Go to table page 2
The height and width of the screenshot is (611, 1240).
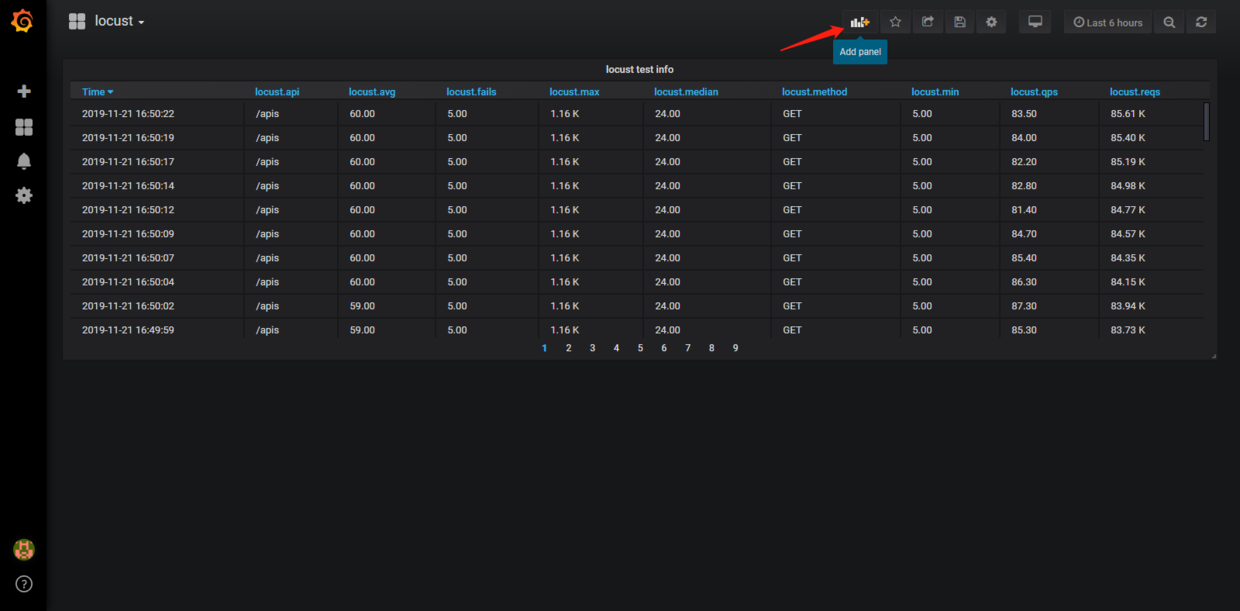[x=569, y=348]
